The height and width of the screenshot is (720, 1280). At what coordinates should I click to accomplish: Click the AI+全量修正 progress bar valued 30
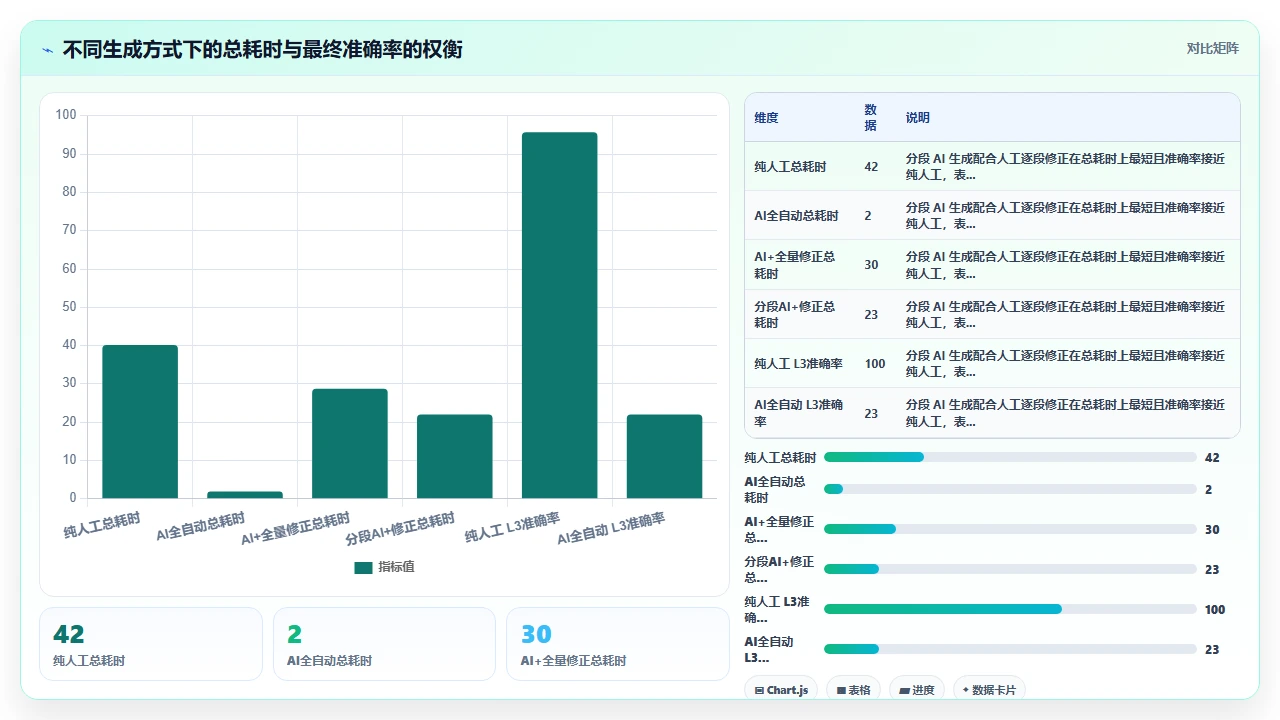pyautogui.click(x=1010, y=529)
